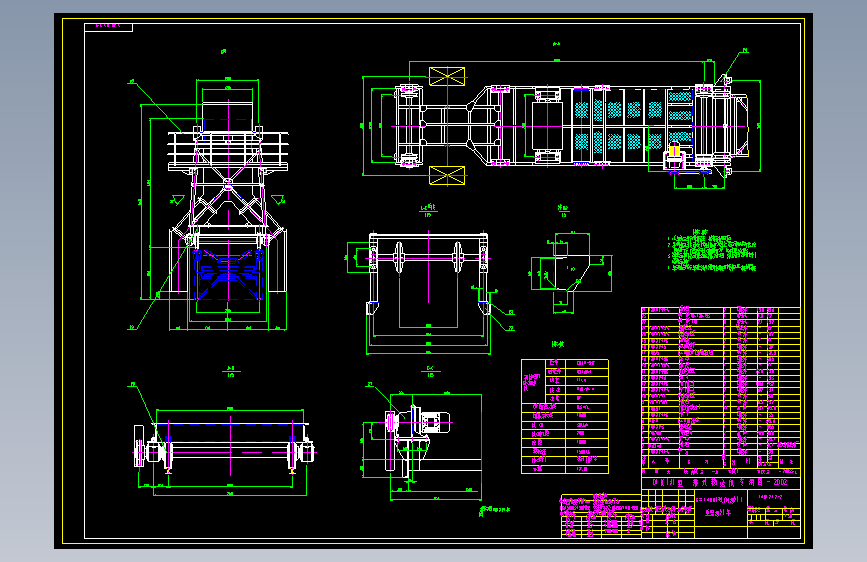The image size is (867, 562).
Task: Click the revision table beside the title block
Action: (x=601, y=516)
